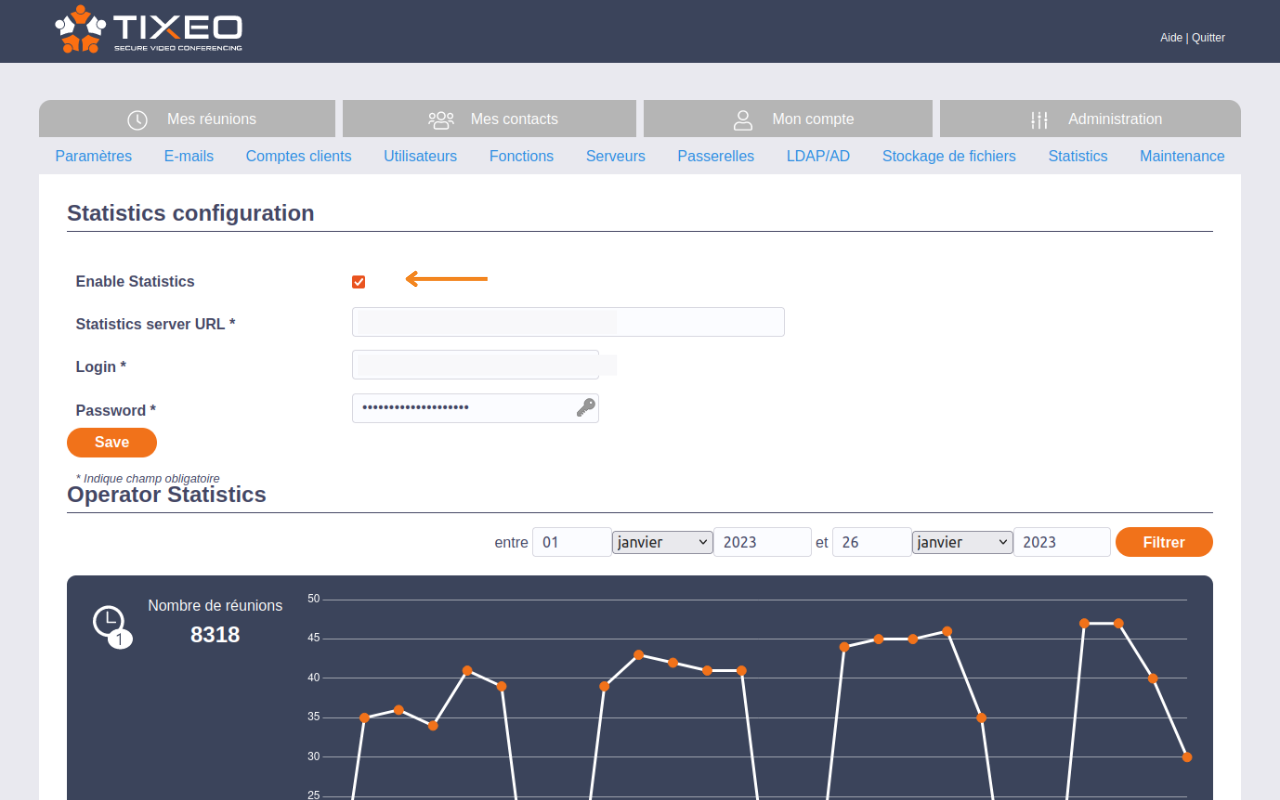Open the Paramètres submenu
The width and height of the screenshot is (1280, 800).
pyautogui.click(x=93, y=156)
